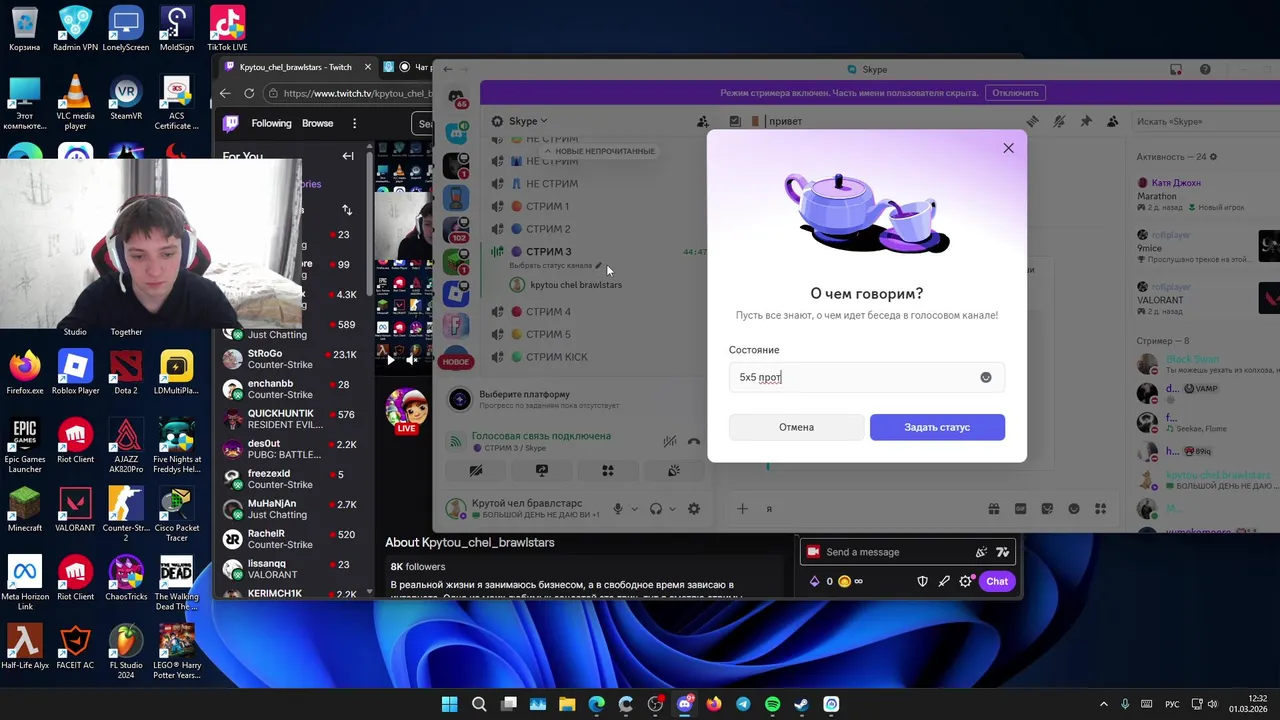
Task: Open Spotify from the taskbar
Action: tap(772, 704)
